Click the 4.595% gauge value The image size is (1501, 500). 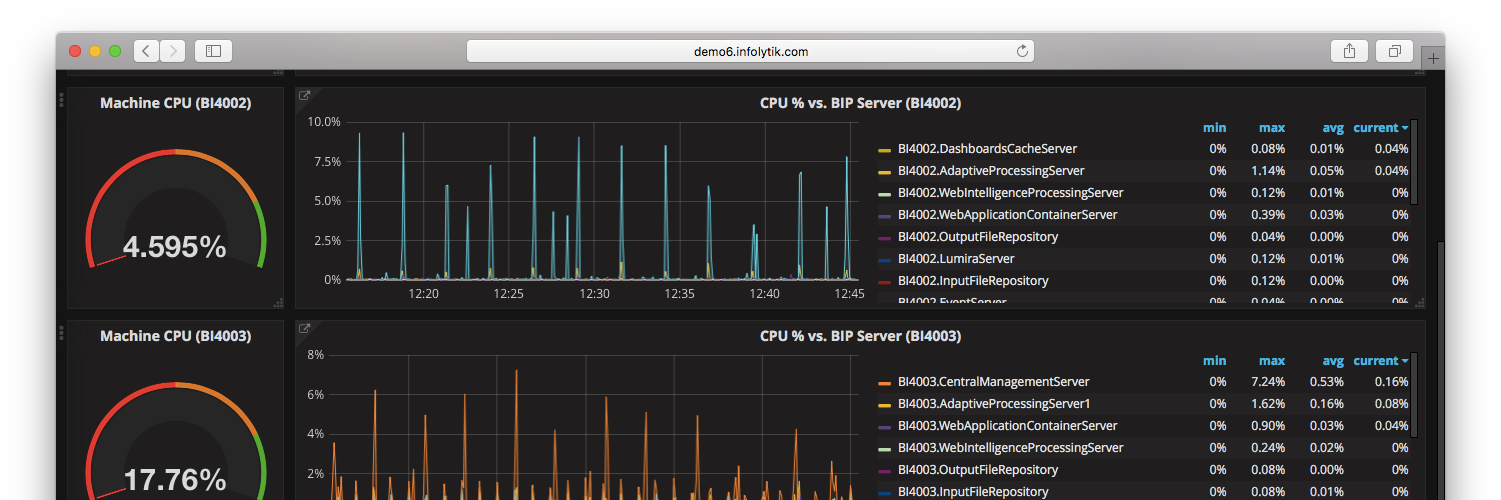click(175, 247)
